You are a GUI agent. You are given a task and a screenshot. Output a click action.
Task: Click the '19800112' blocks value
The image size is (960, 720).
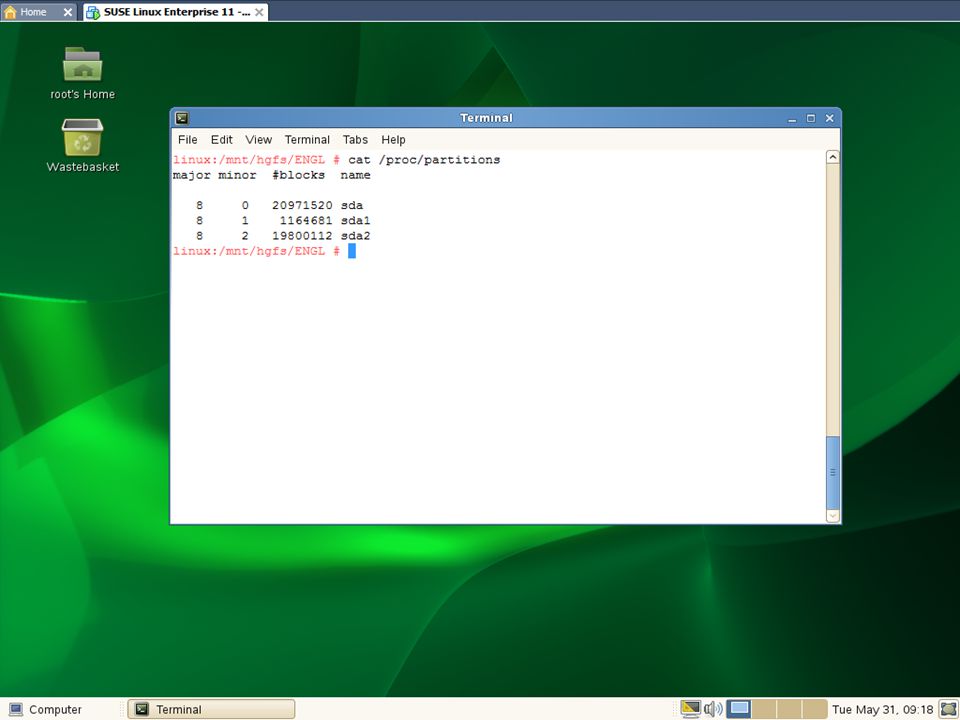coord(302,236)
